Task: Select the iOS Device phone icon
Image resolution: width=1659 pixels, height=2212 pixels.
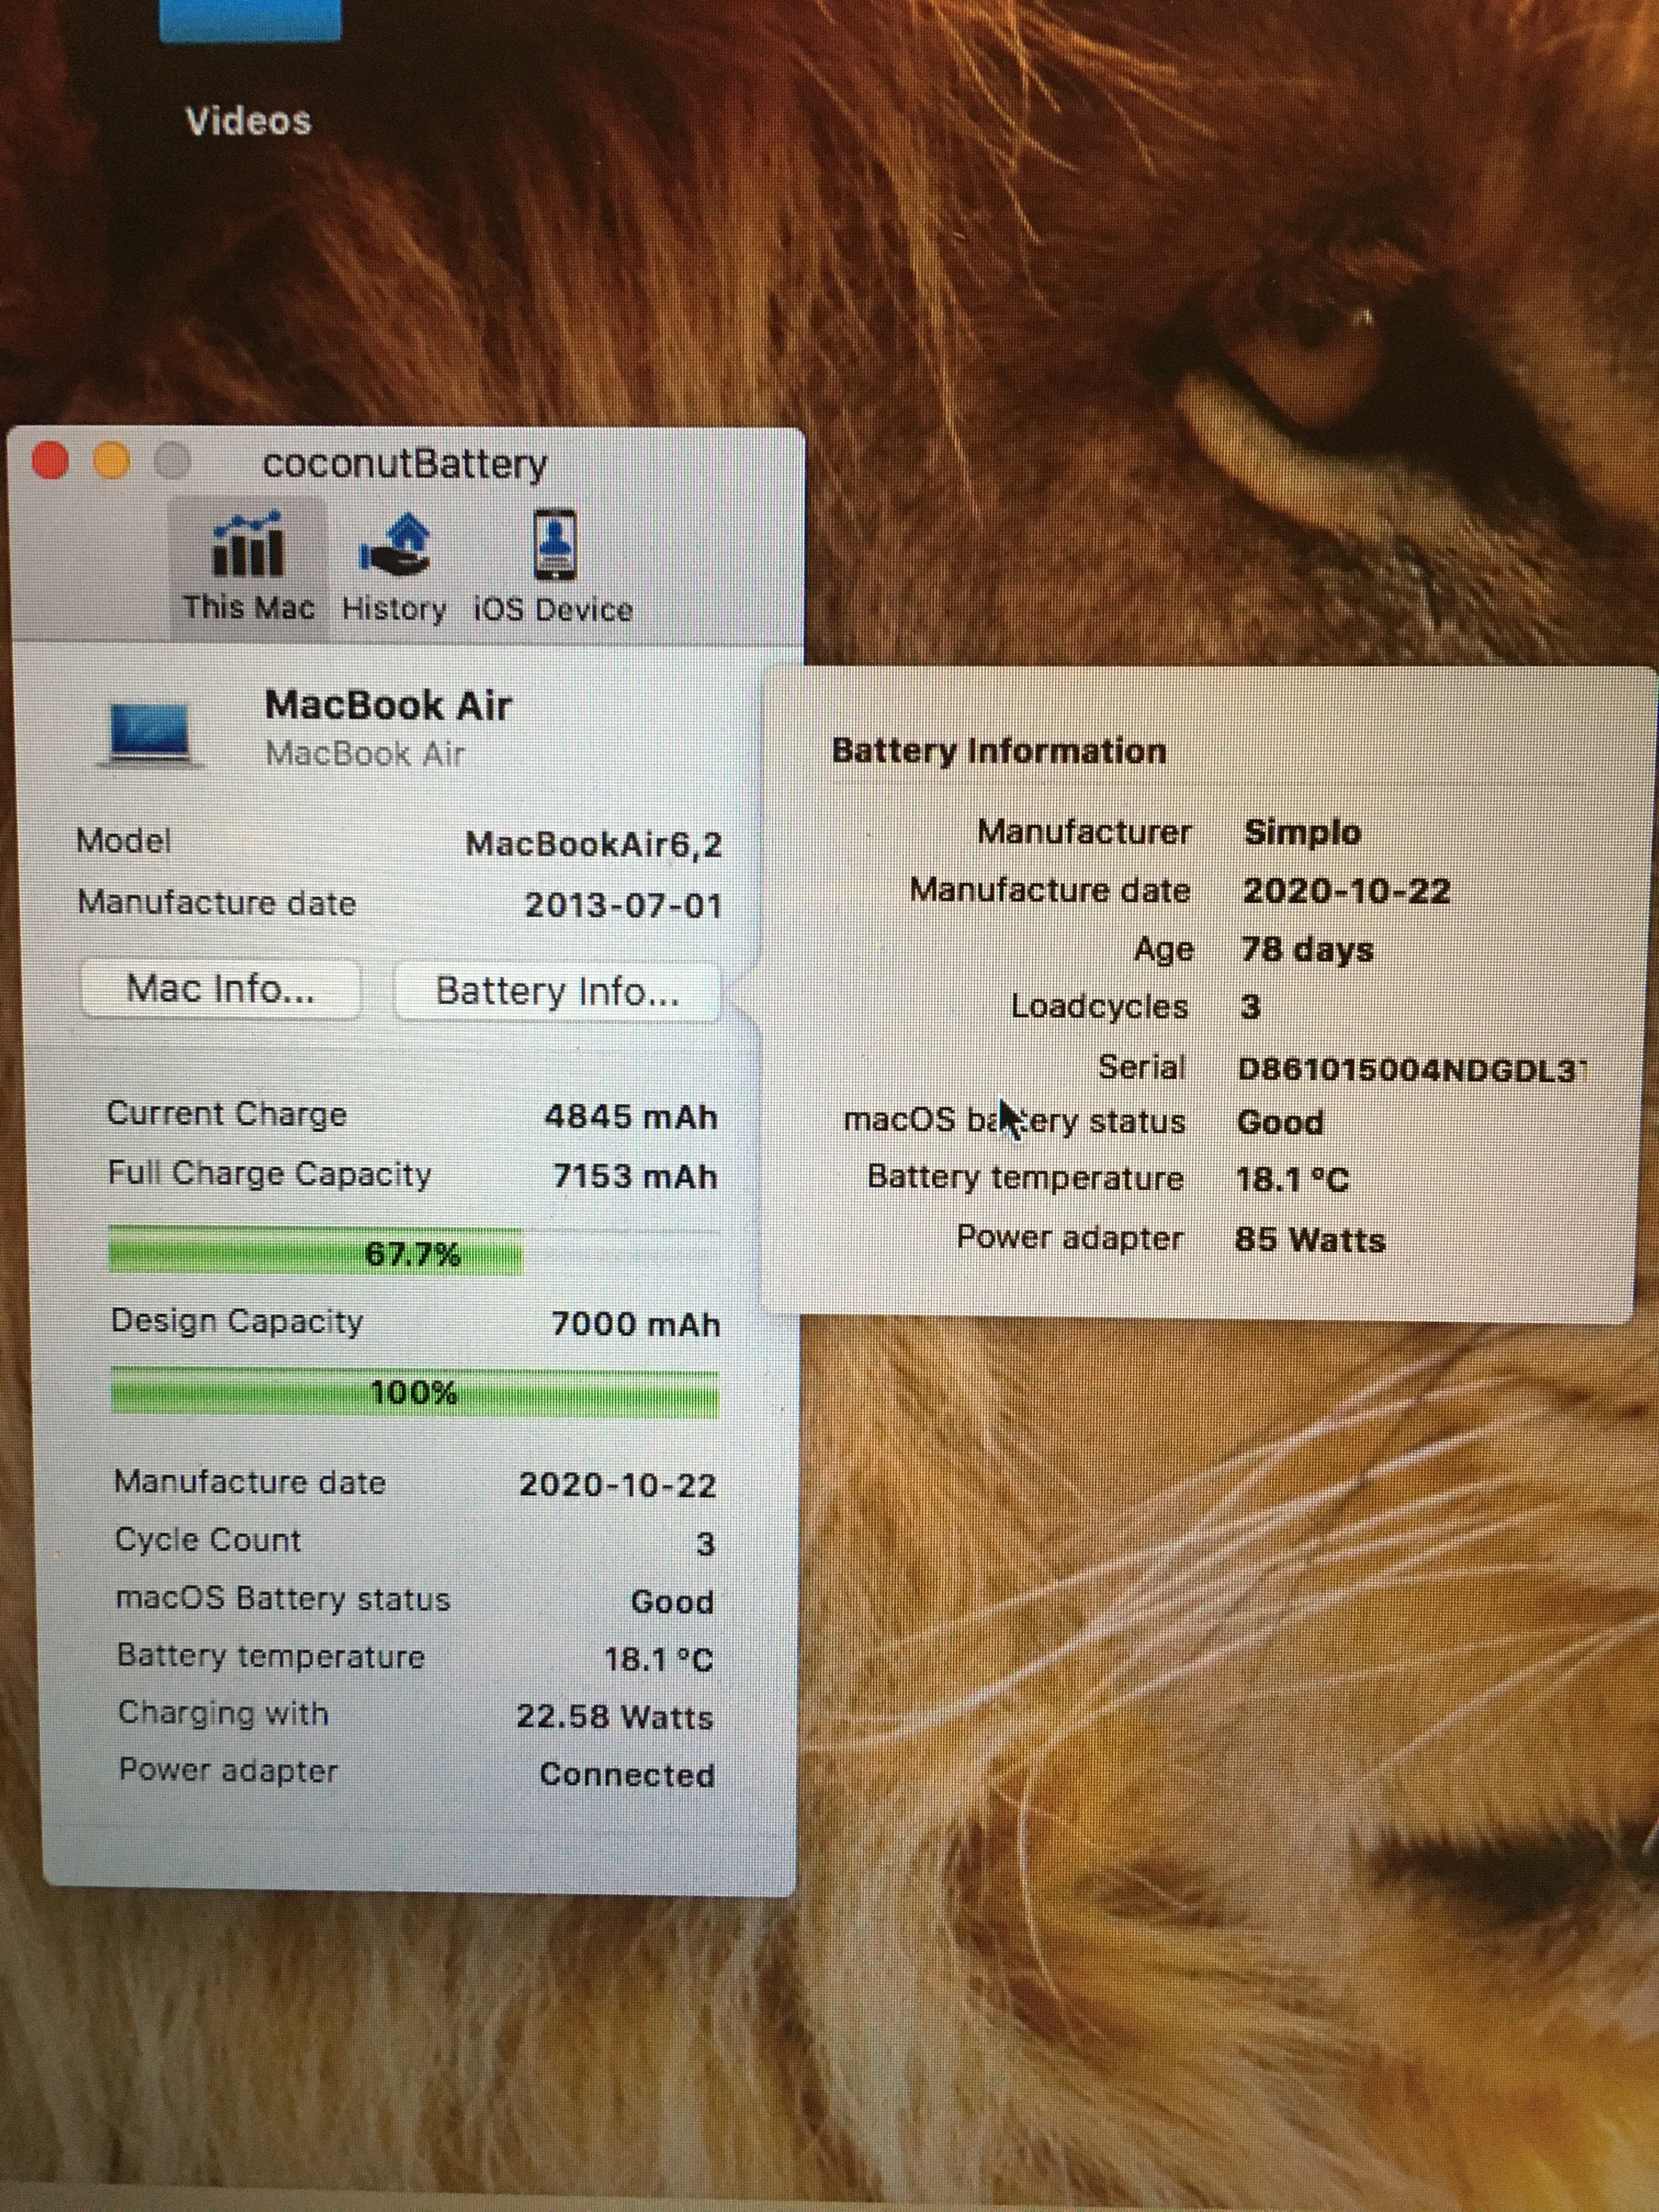Action: [x=553, y=545]
